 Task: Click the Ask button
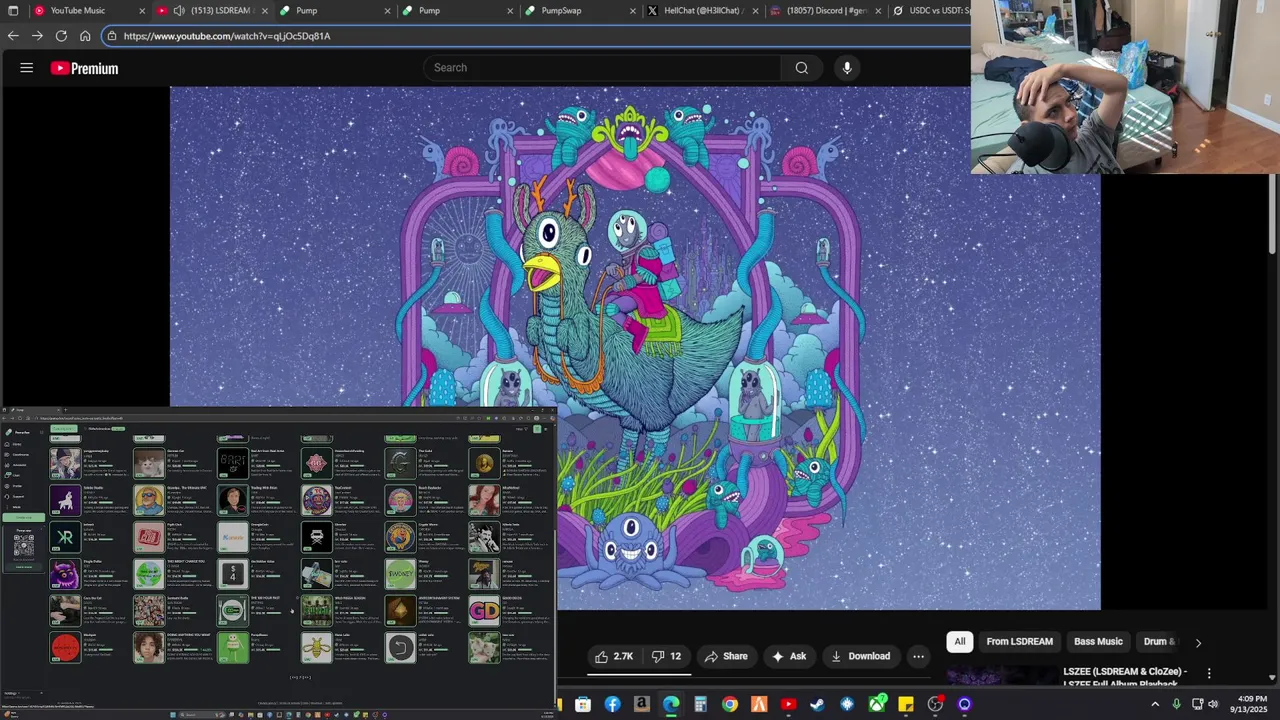coord(789,656)
